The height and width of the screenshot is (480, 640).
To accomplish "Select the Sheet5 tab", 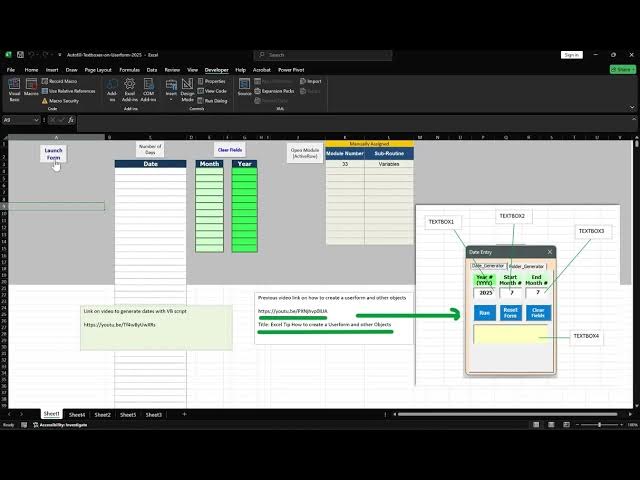I will 128,415.
